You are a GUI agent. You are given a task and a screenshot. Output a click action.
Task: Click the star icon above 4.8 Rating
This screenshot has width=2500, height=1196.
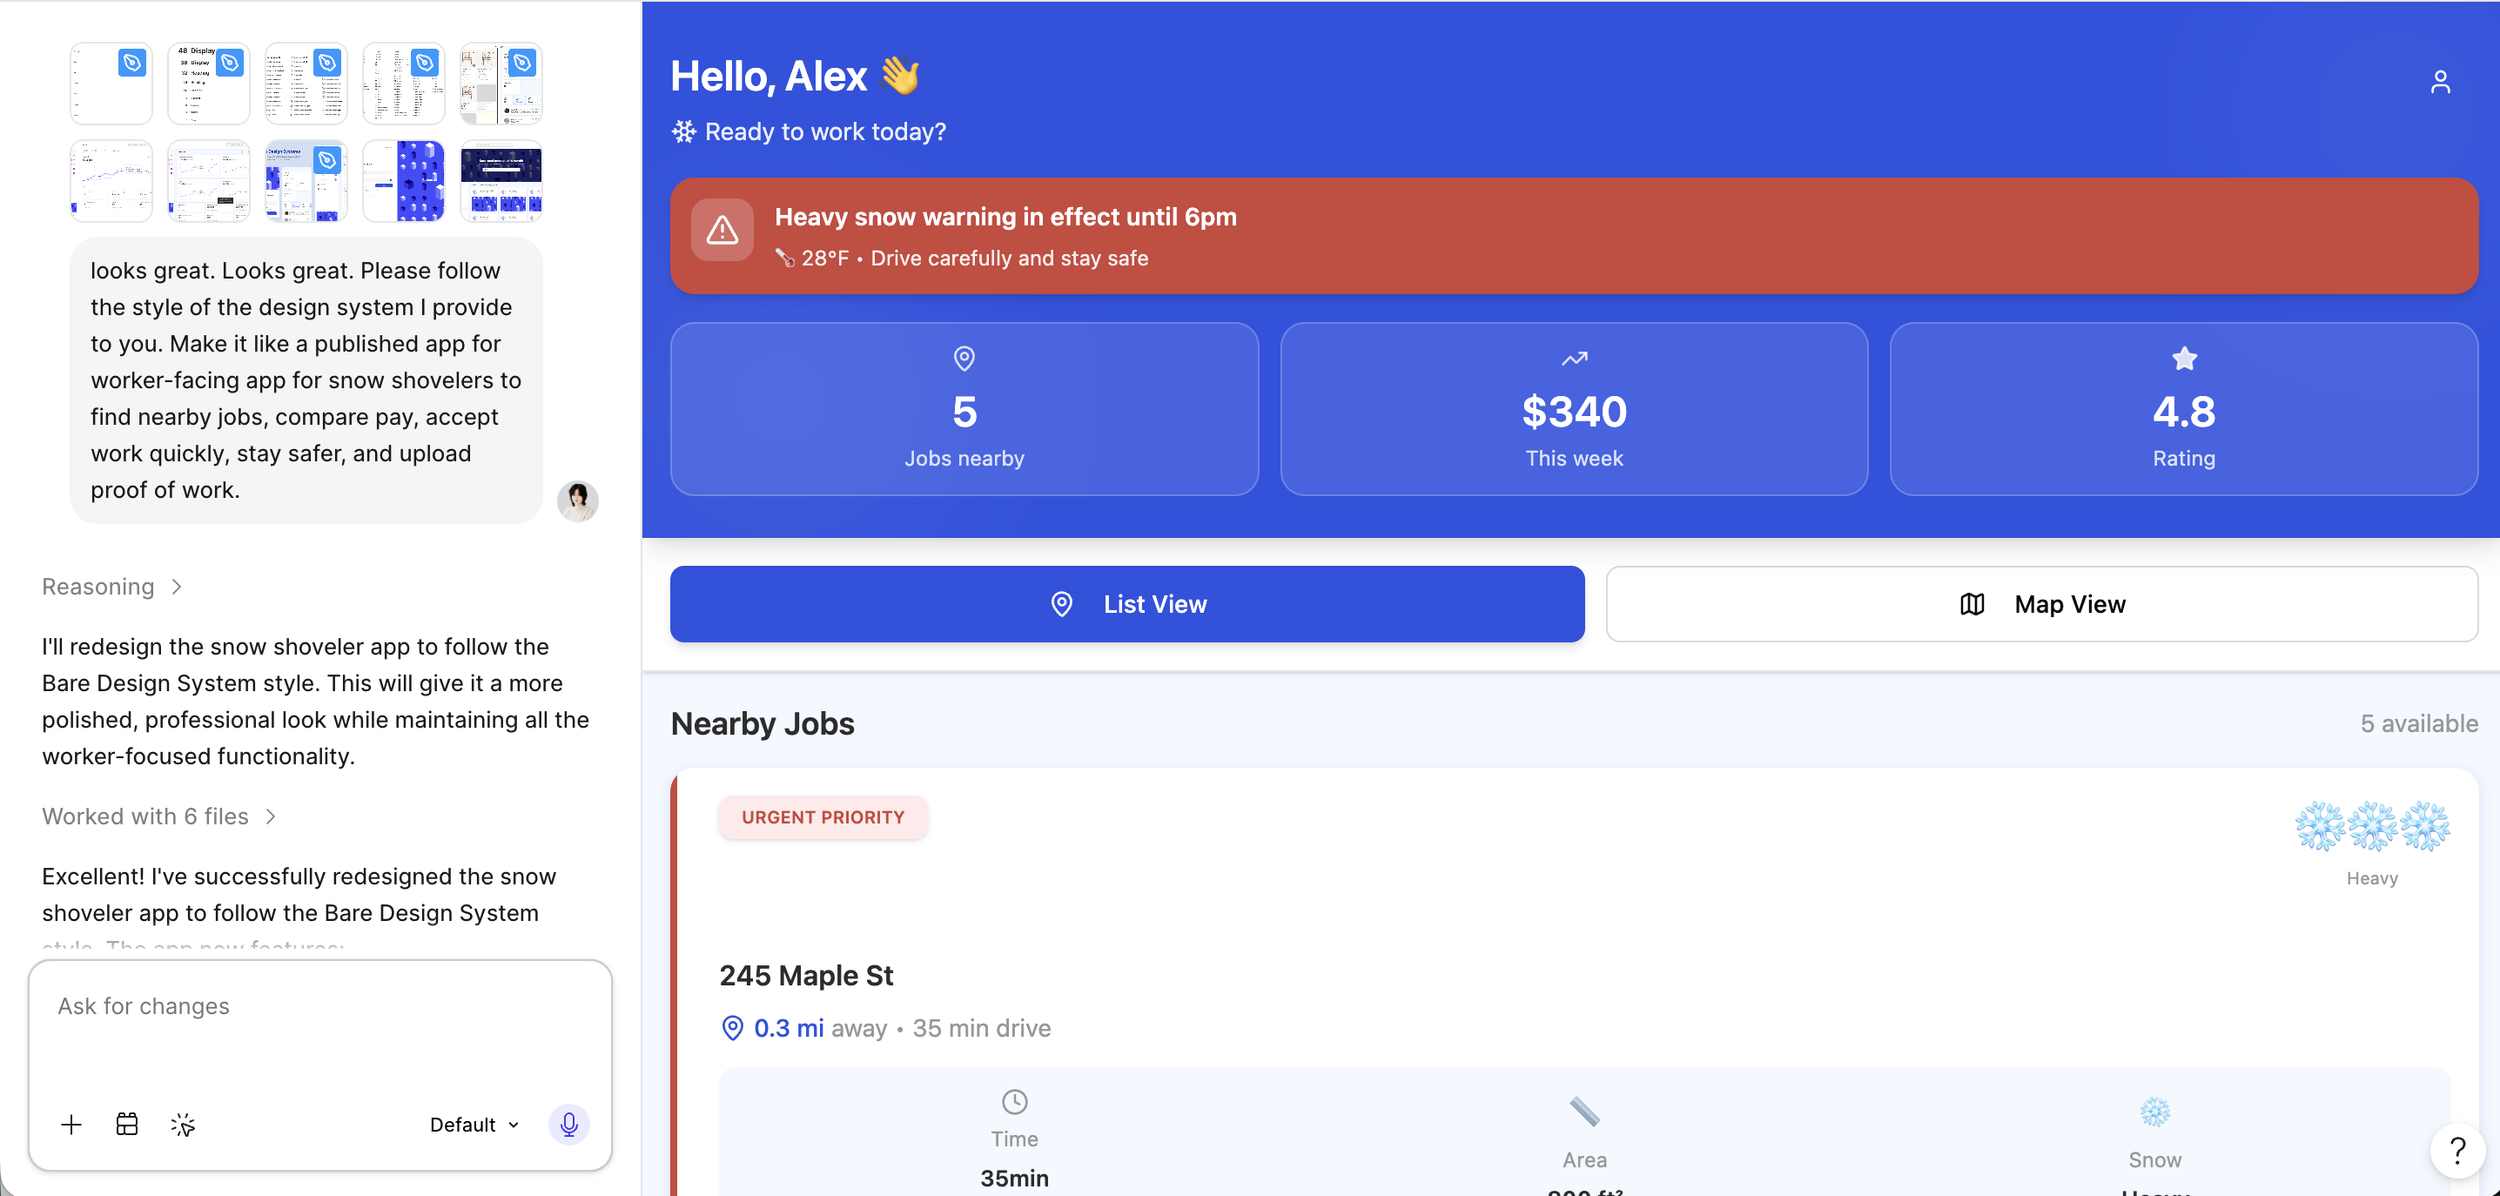[x=2184, y=358]
